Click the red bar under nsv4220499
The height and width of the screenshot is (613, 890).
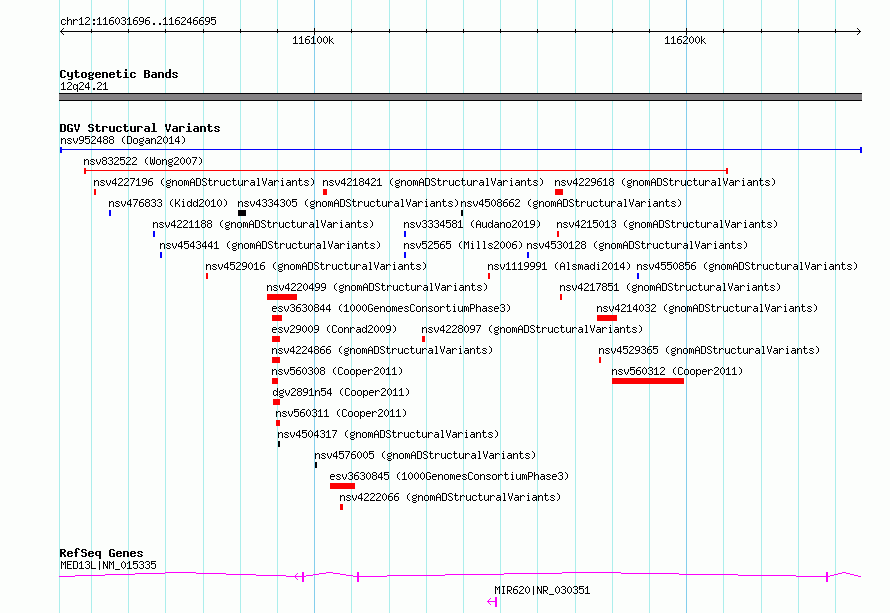point(282,297)
